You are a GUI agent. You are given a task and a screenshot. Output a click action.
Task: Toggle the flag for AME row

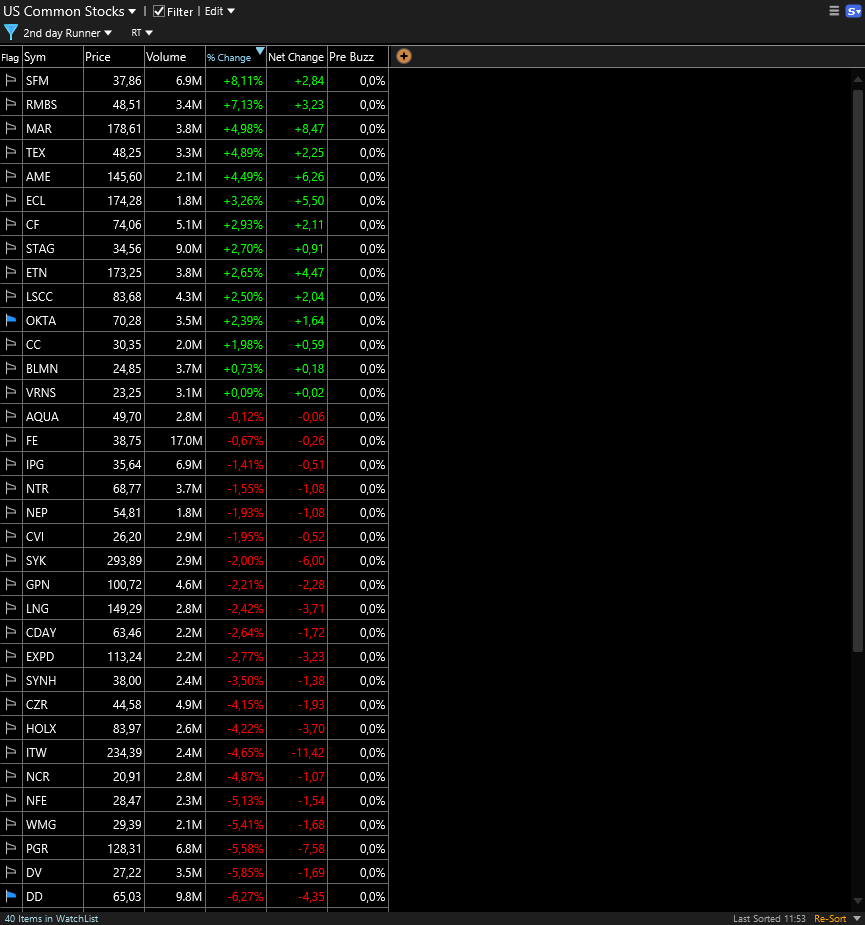11,176
